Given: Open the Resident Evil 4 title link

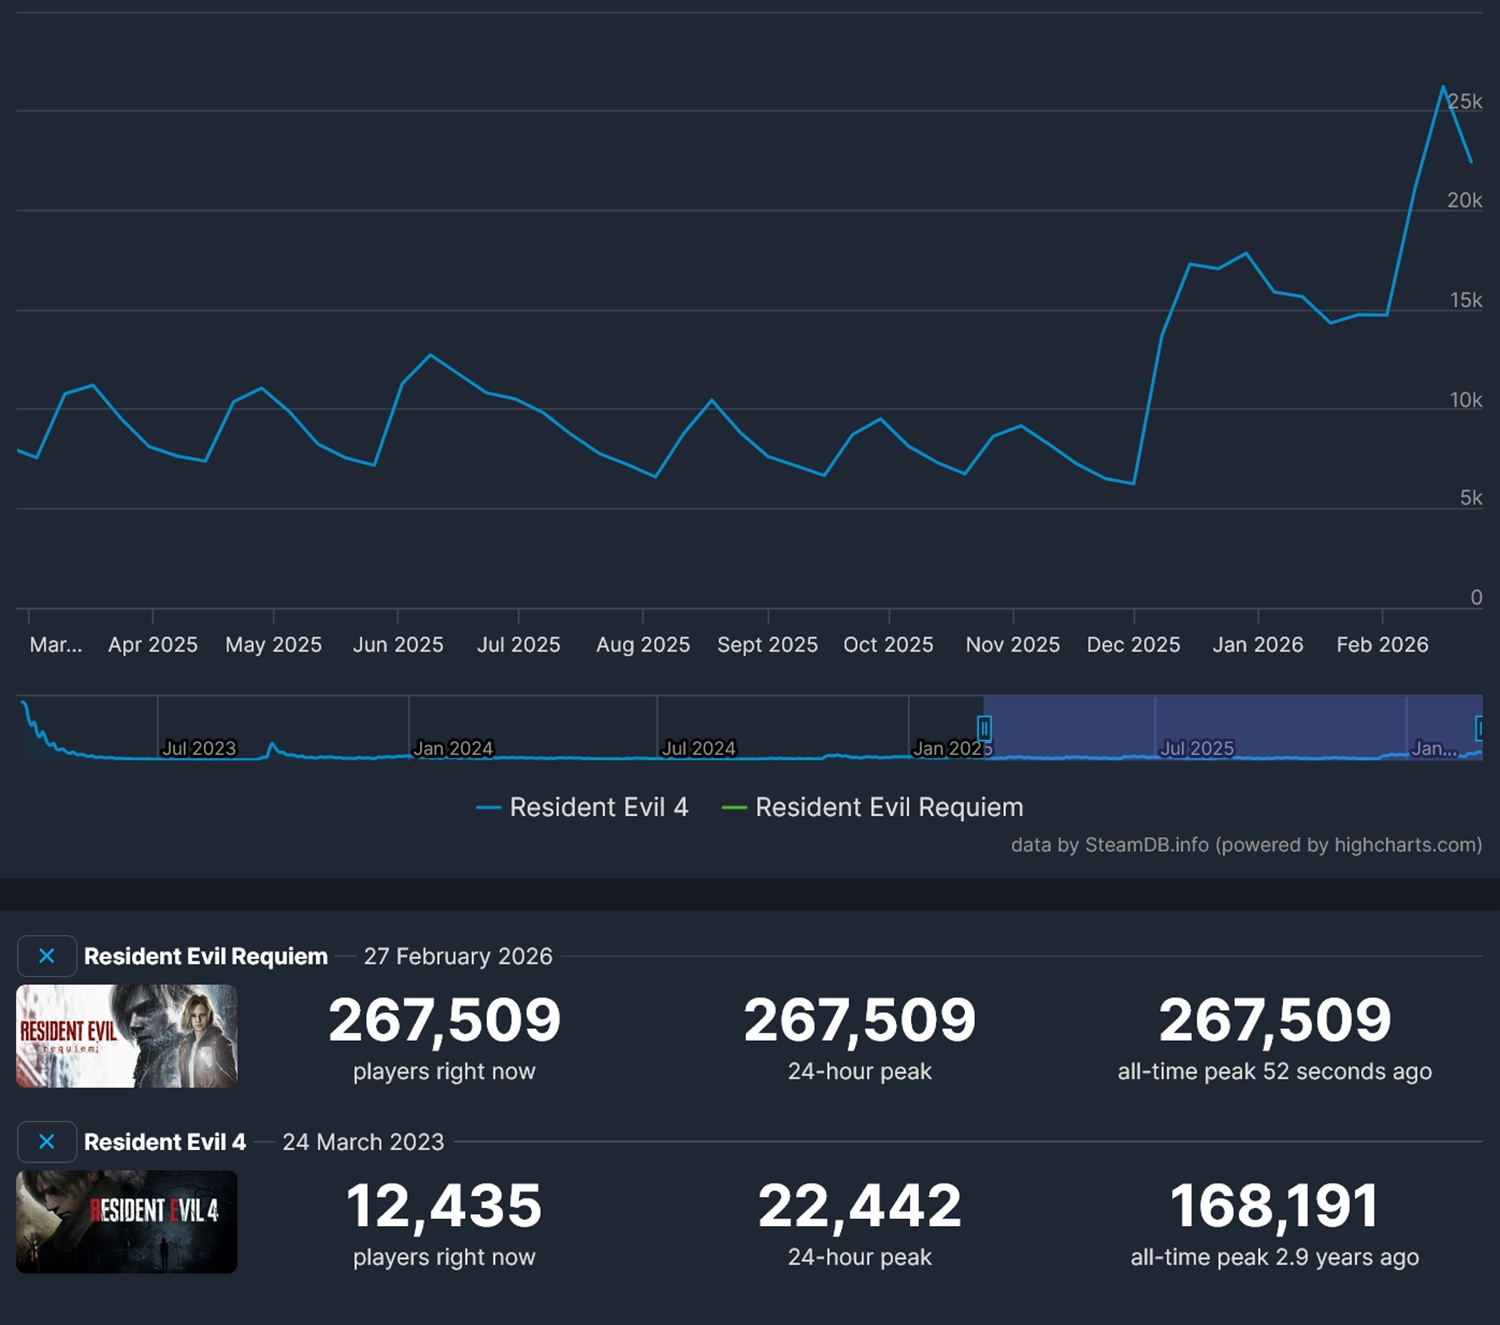Looking at the screenshot, I should pyautogui.click(x=165, y=1142).
